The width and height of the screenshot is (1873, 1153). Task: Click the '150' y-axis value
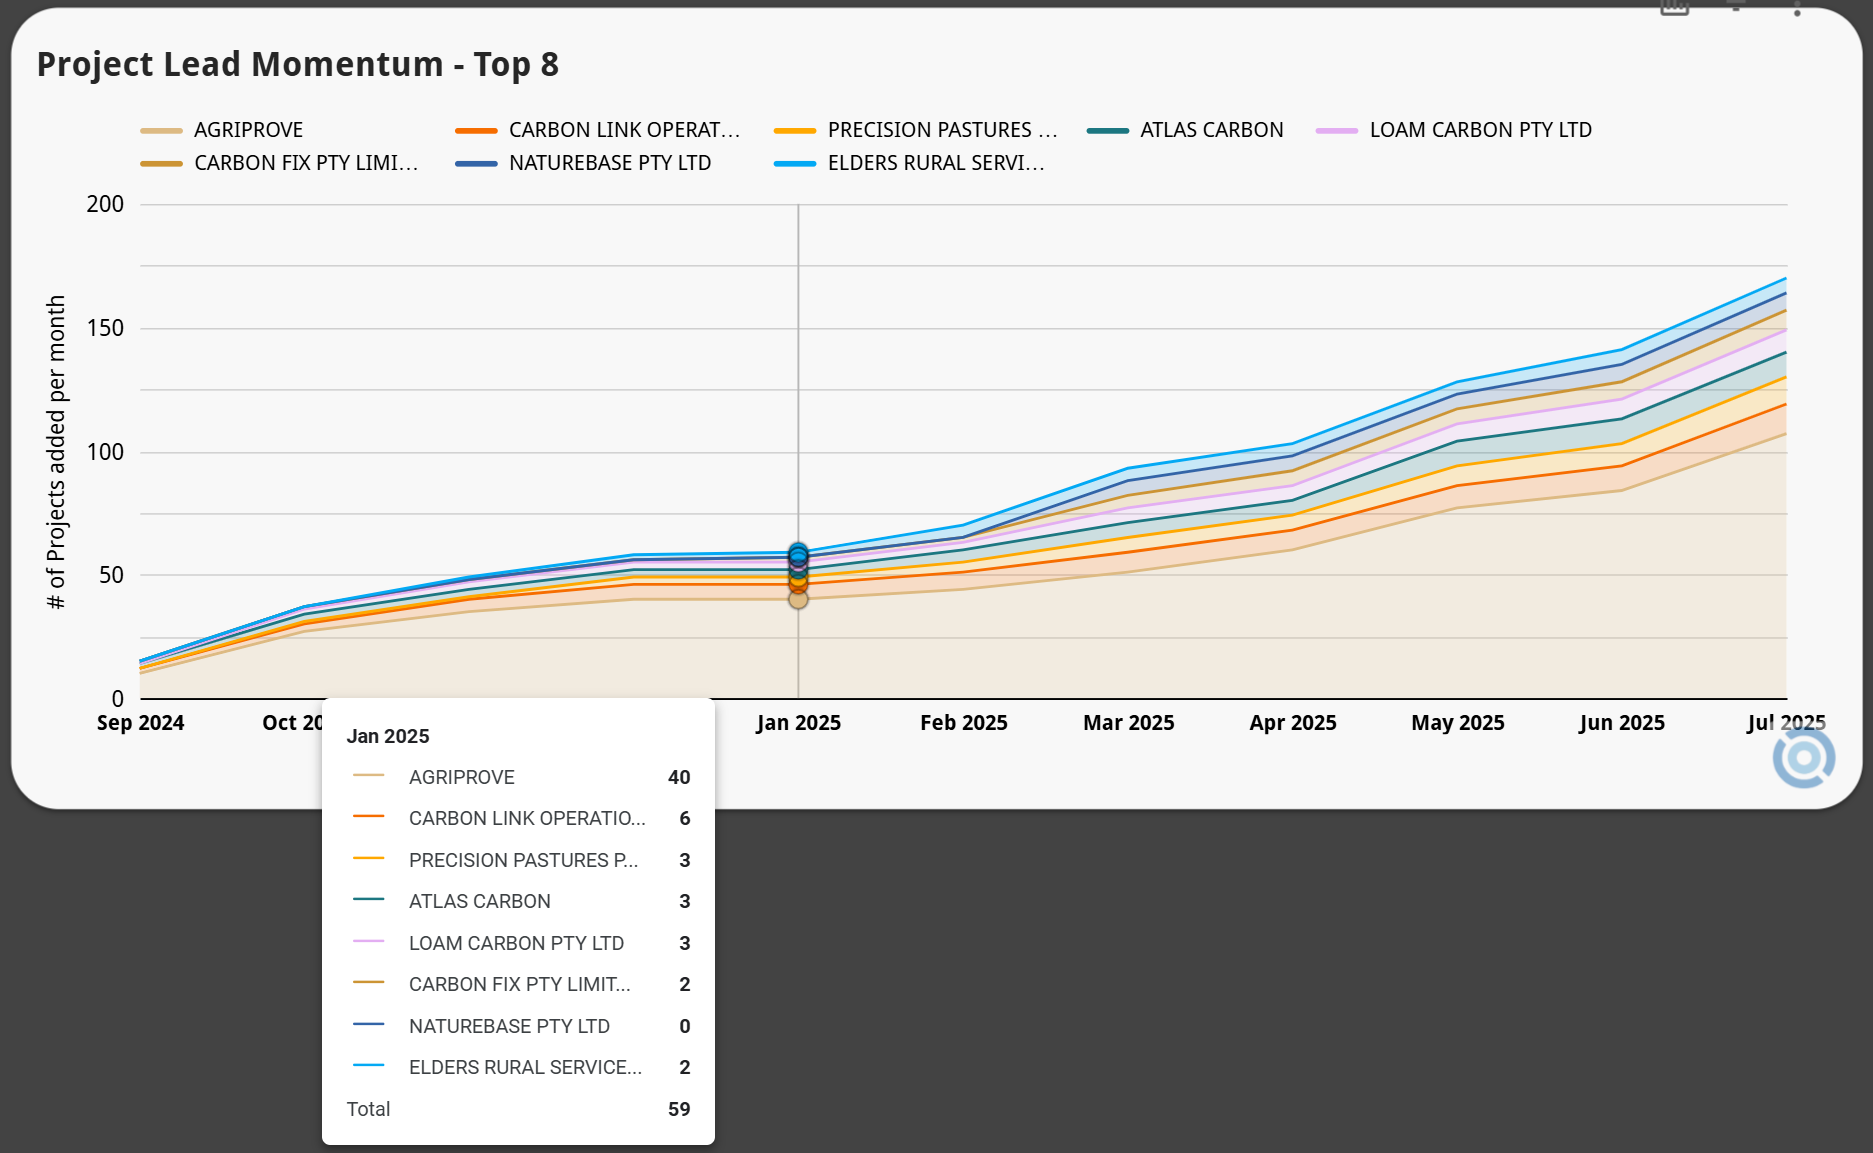click(105, 328)
